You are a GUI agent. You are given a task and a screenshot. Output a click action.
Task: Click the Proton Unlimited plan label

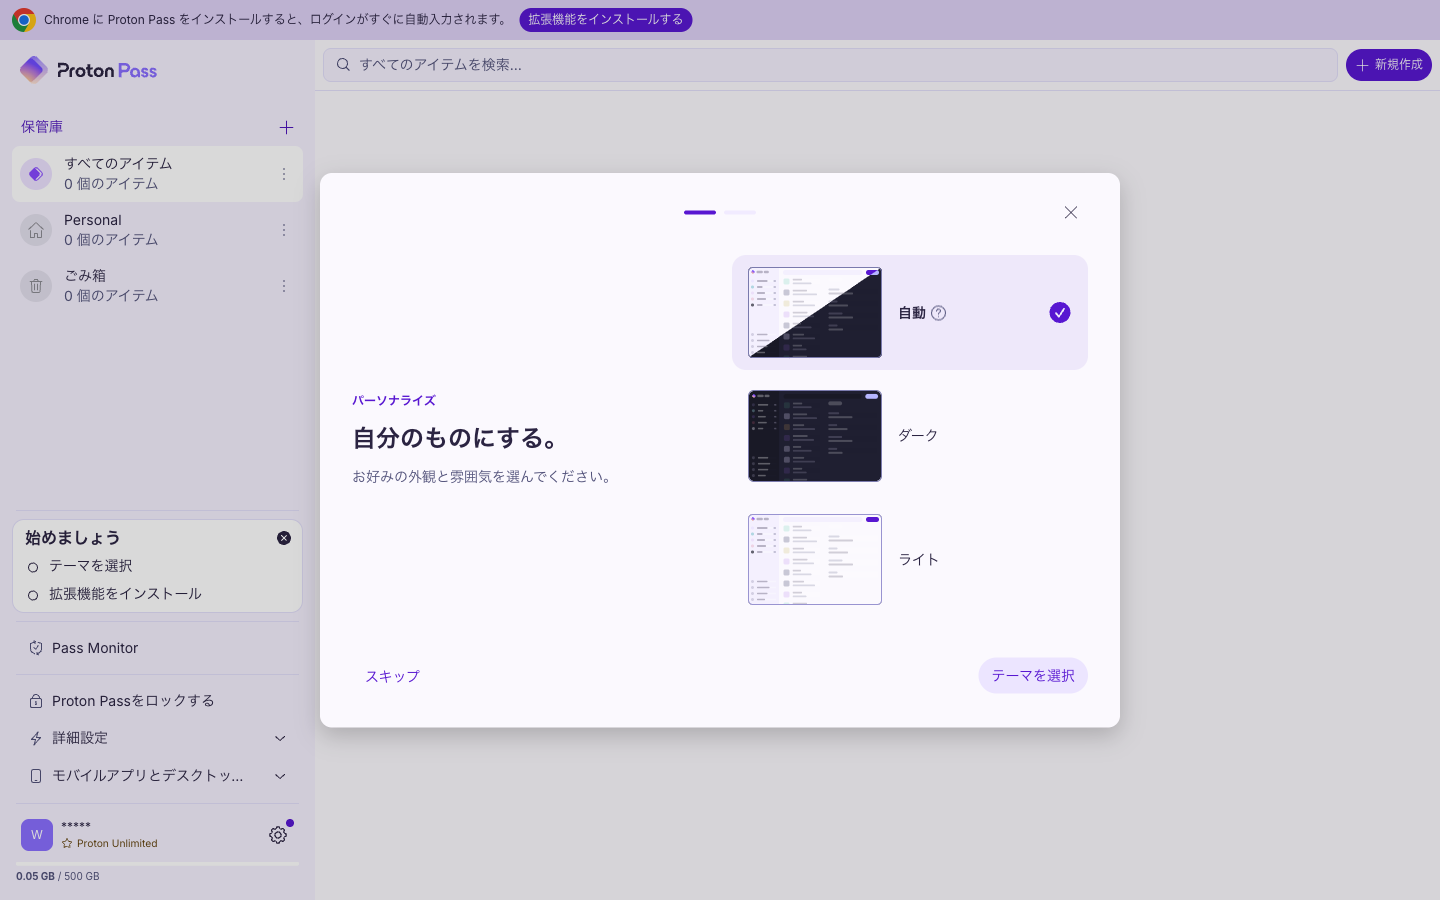pyautogui.click(x=117, y=844)
